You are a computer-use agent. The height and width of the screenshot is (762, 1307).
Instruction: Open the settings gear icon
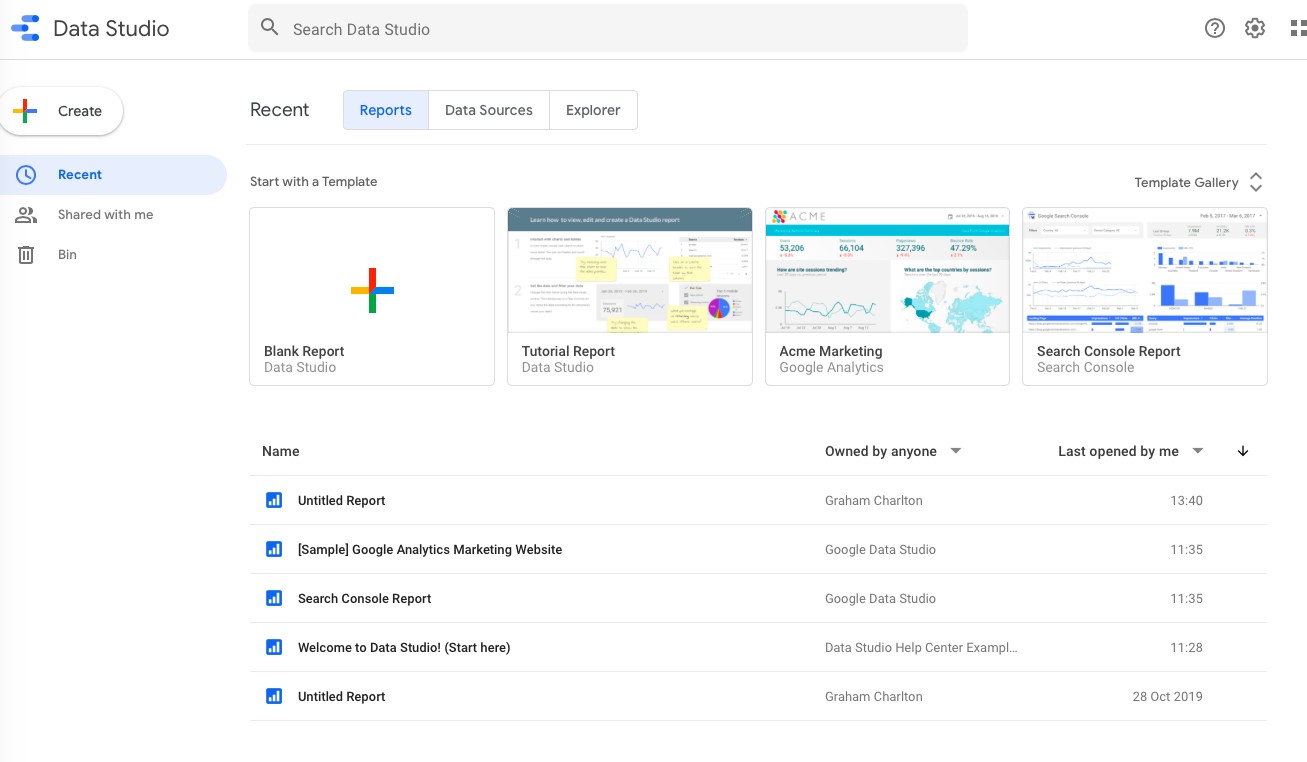(x=1255, y=28)
